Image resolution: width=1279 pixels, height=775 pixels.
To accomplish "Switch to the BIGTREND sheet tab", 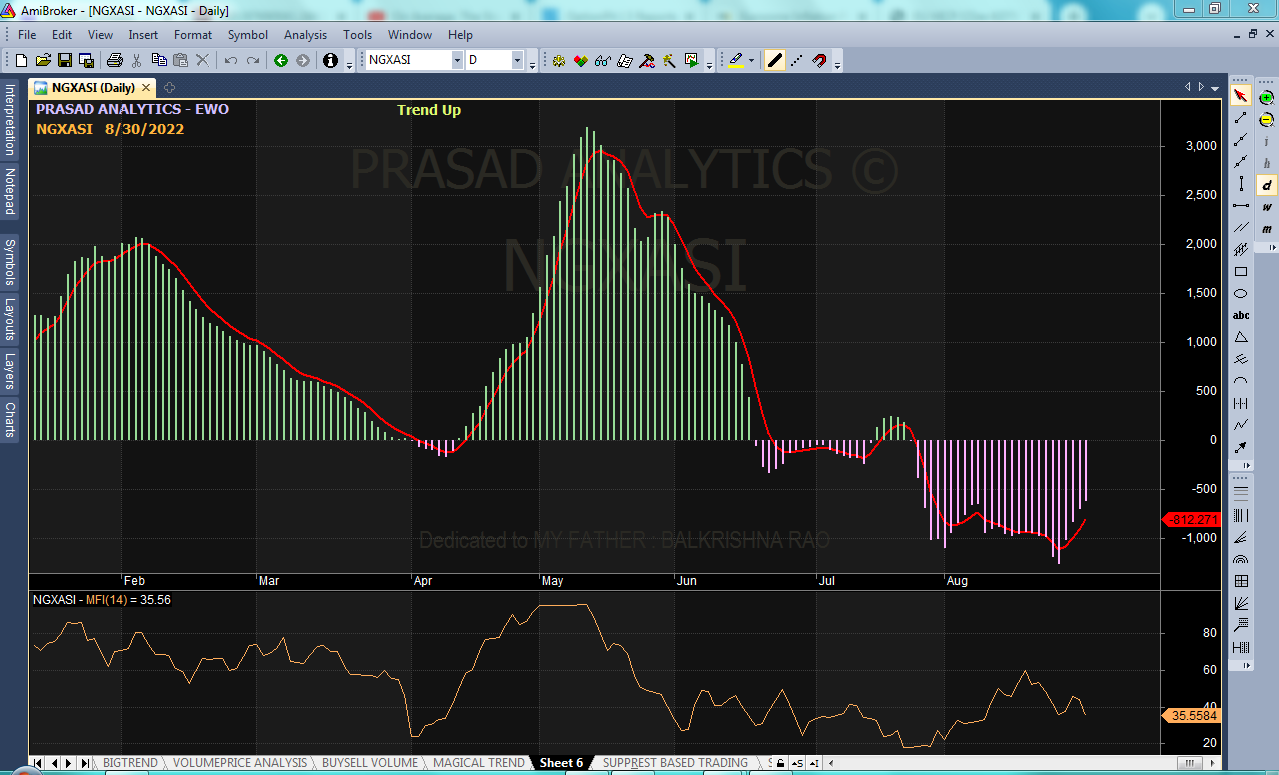I will 130,763.
